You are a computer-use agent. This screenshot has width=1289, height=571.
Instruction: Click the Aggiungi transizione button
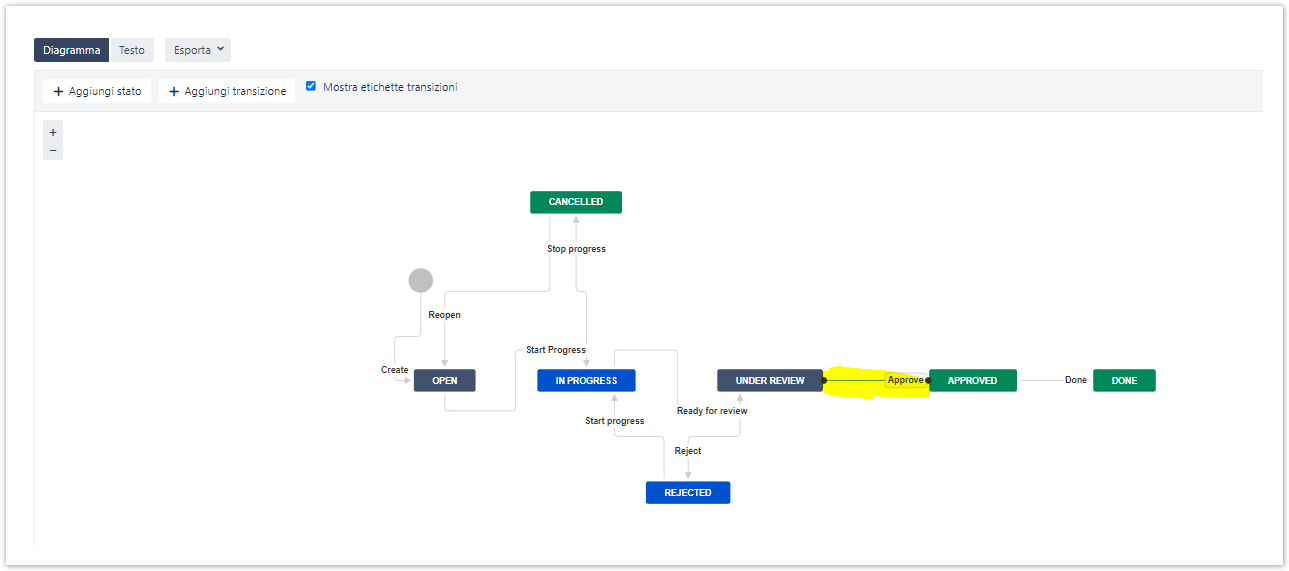[227, 91]
